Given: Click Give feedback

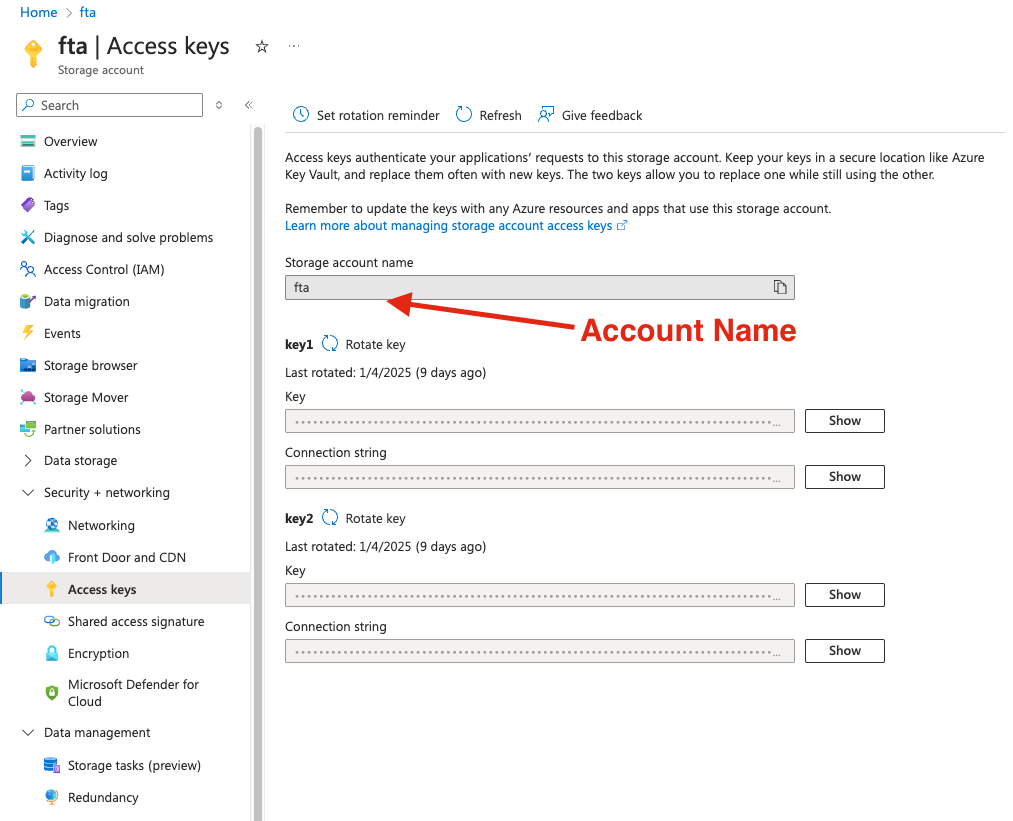Looking at the screenshot, I should [590, 115].
